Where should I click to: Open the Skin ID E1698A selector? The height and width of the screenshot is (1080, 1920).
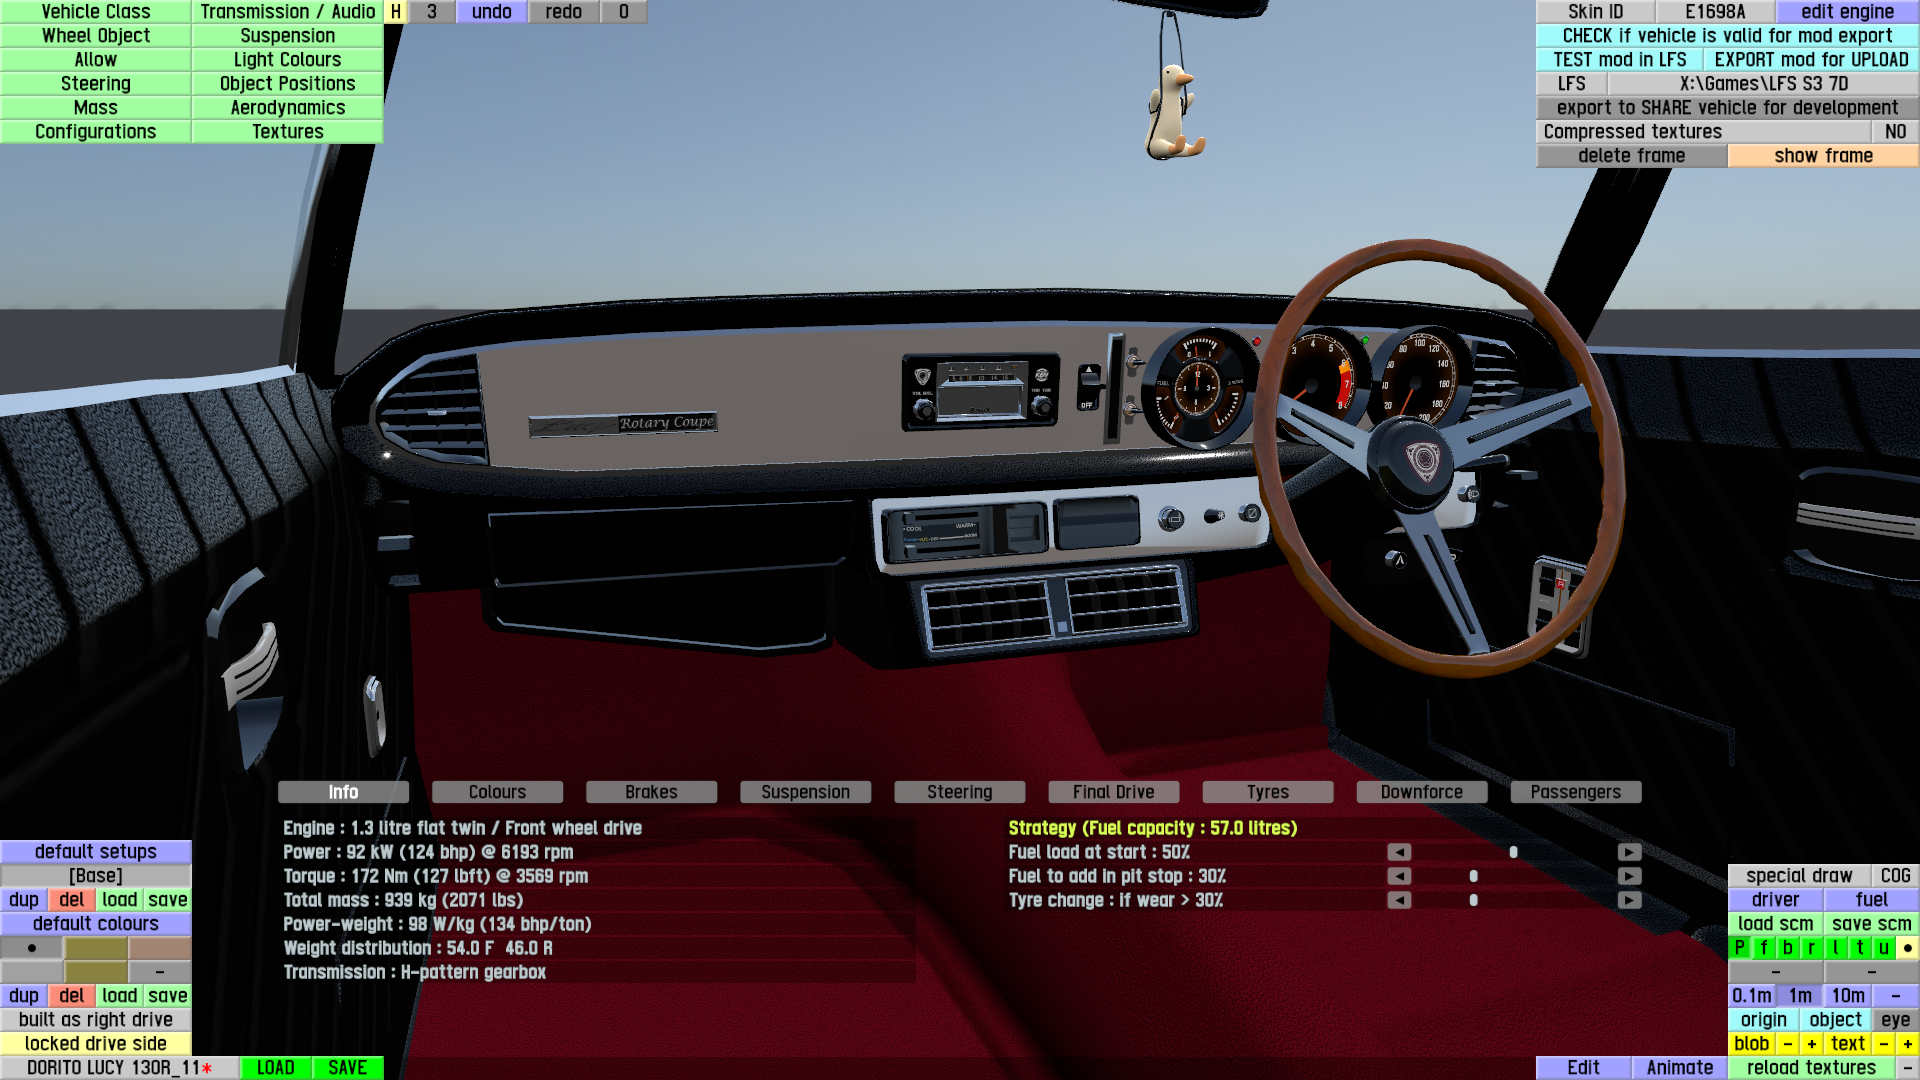coord(1714,12)
